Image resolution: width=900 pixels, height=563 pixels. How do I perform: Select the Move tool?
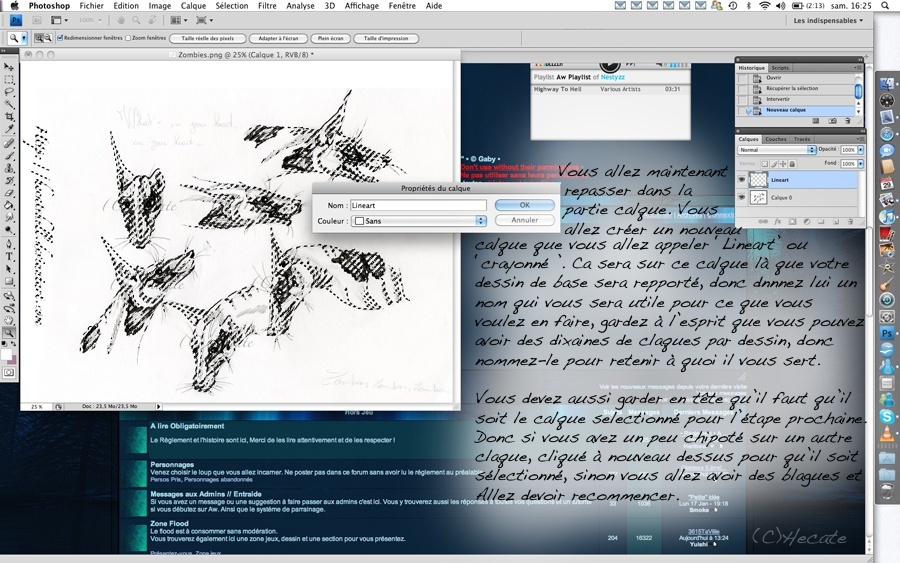(9, 67)
